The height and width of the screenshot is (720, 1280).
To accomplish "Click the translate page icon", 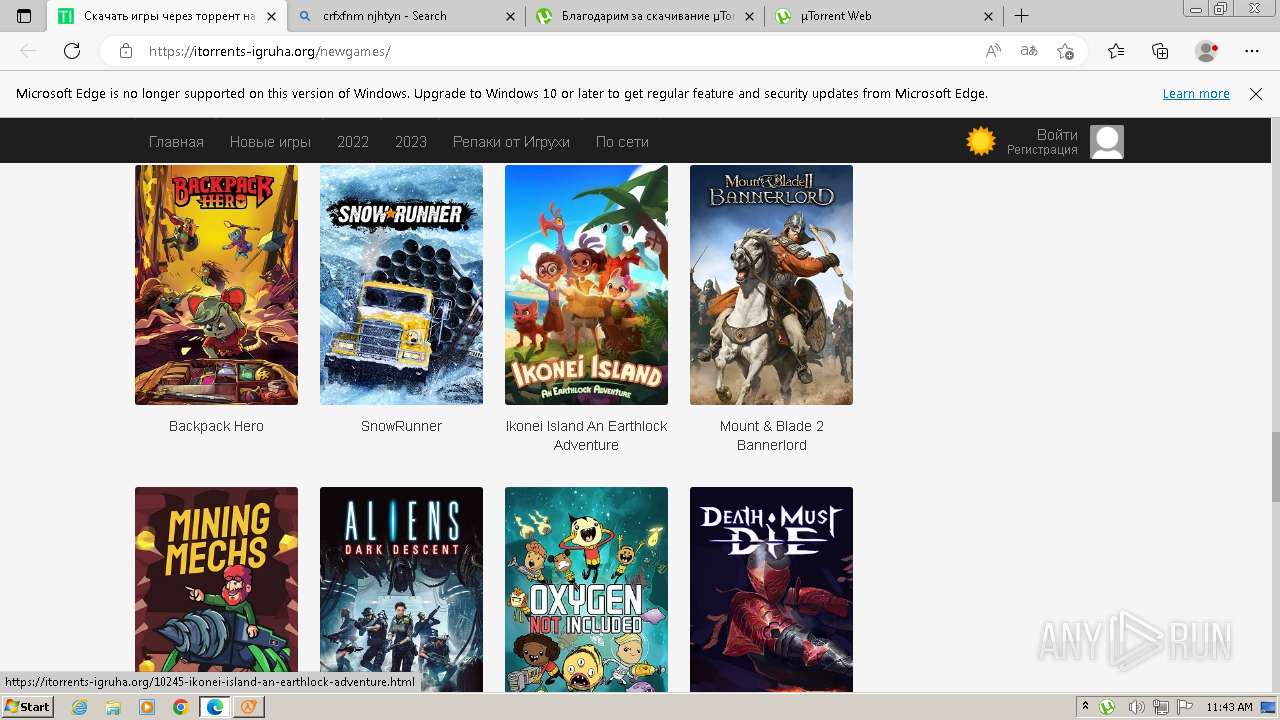I will click(x=1029, y=51).
